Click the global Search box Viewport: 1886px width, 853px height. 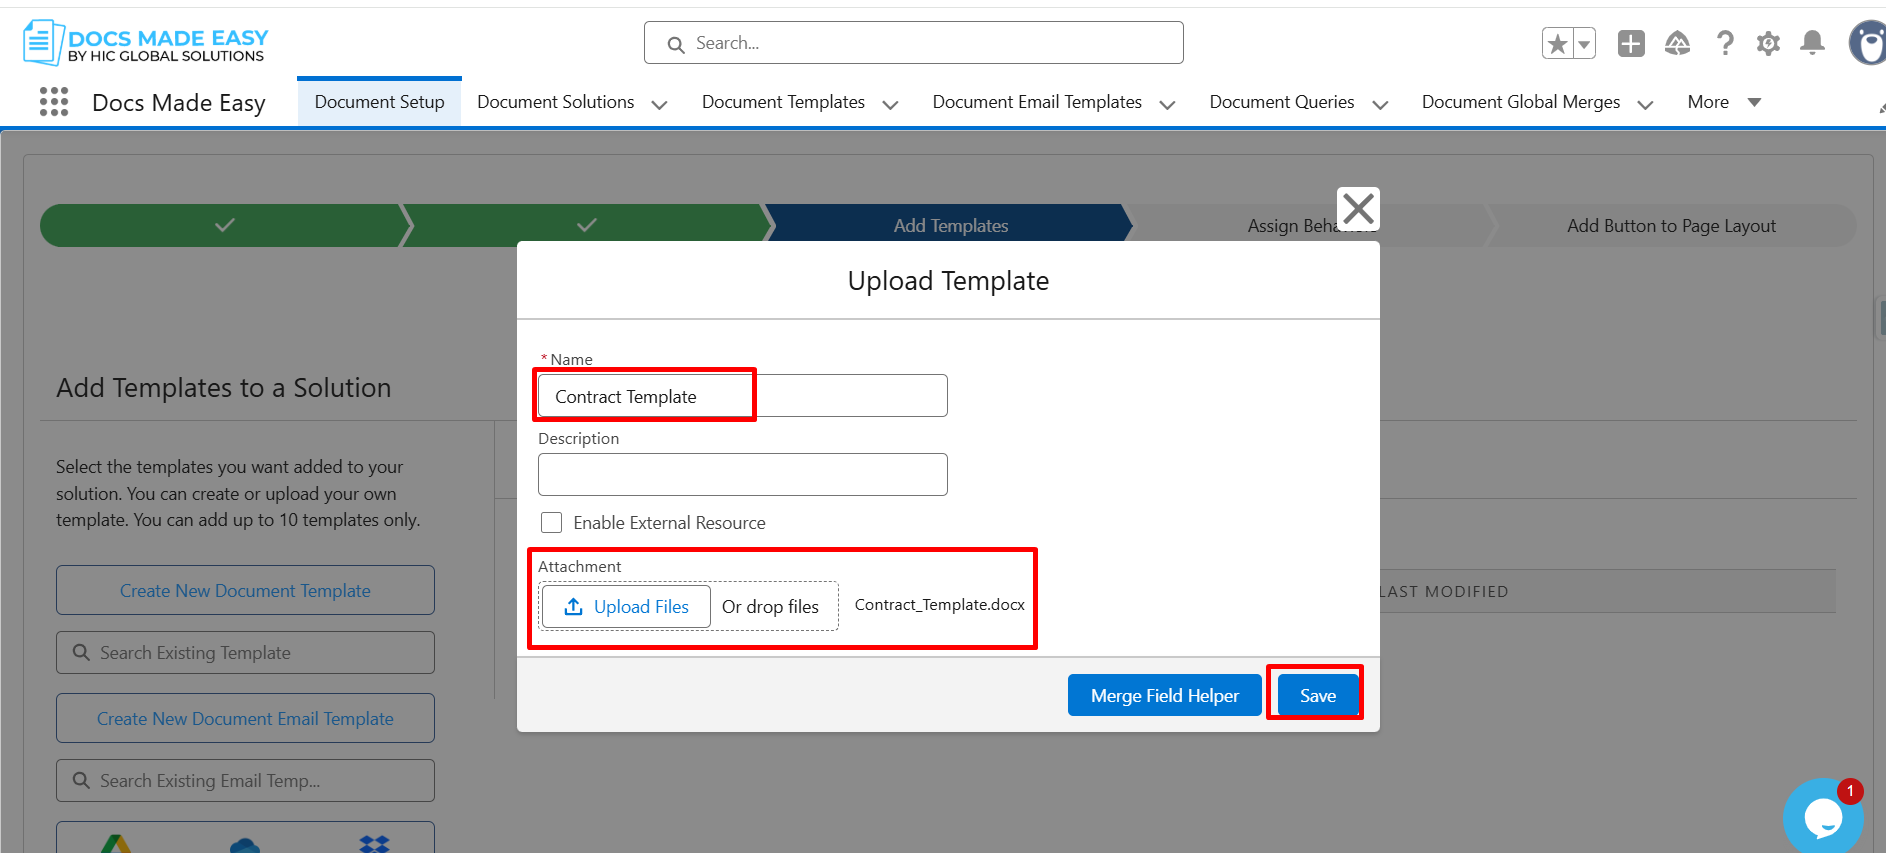pyautogui.click(x=913, y=43)
